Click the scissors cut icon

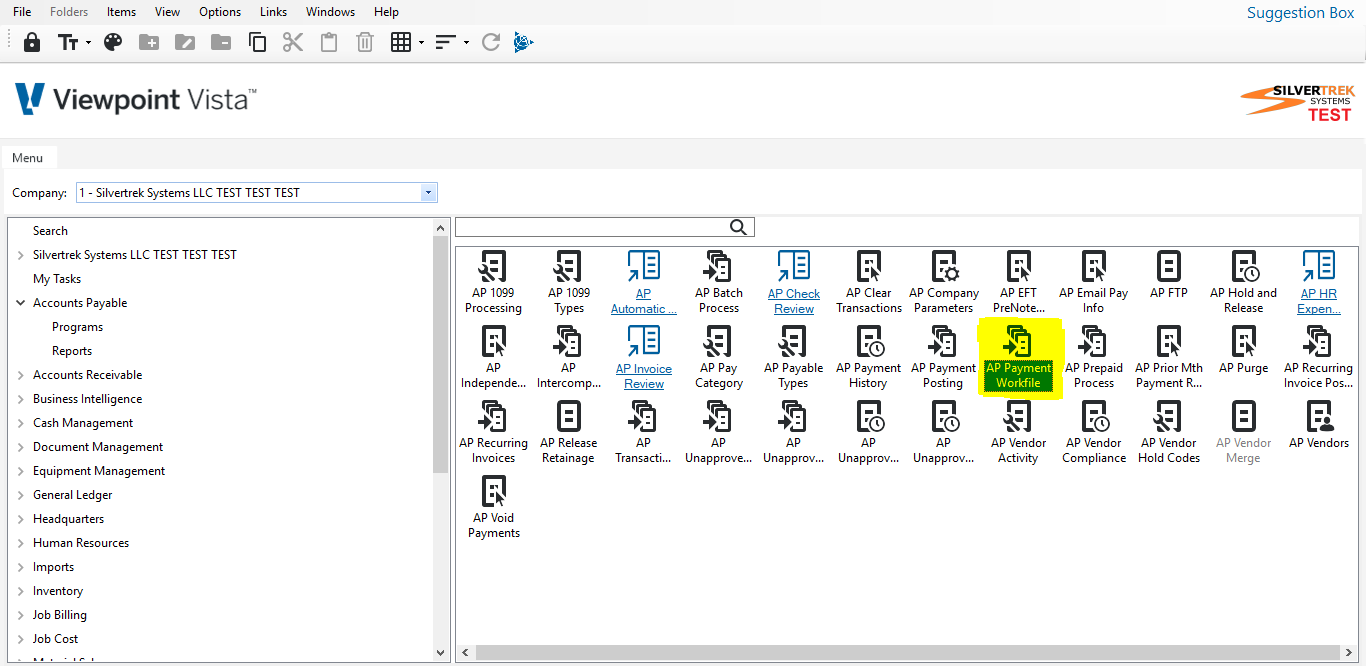292,42
